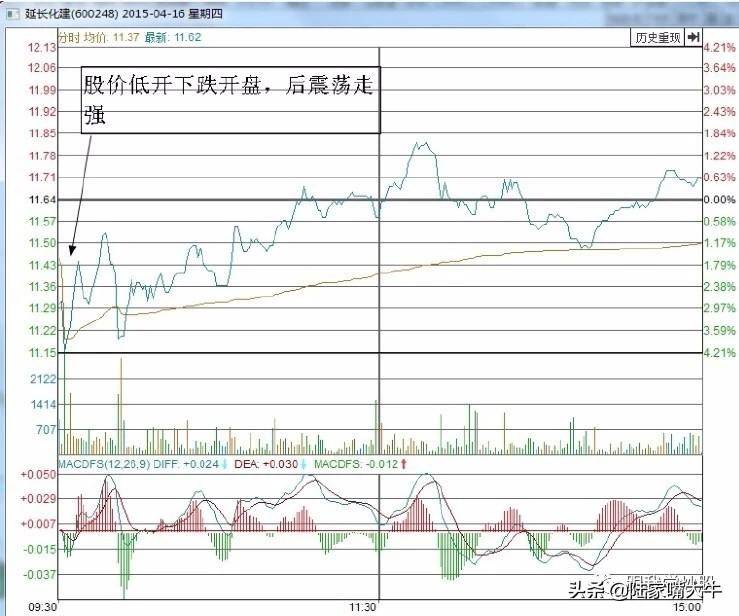Click the 3.64% label on right axis
739x616 pixels.
[x=719, y=68]
